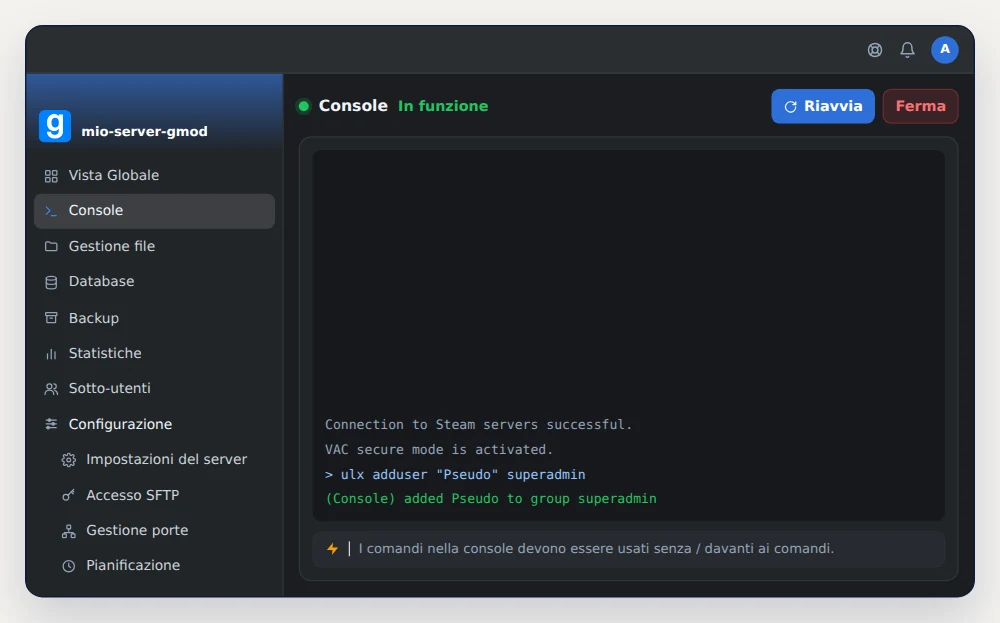Open the notifications bell
1000x623 pixels.
pos(907,50)
